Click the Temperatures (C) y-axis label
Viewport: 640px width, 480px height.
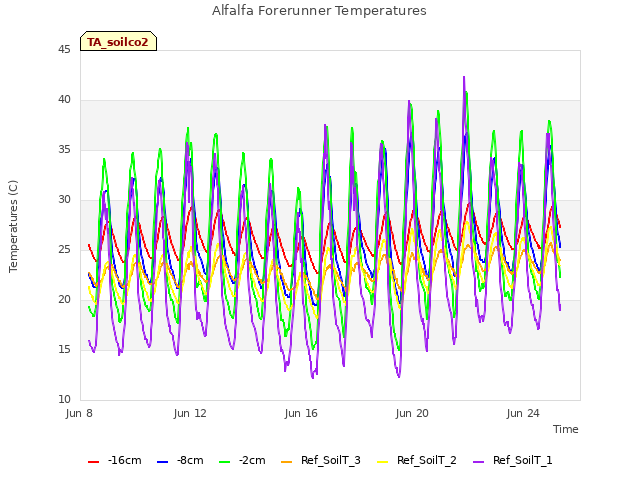pos(13,226)
